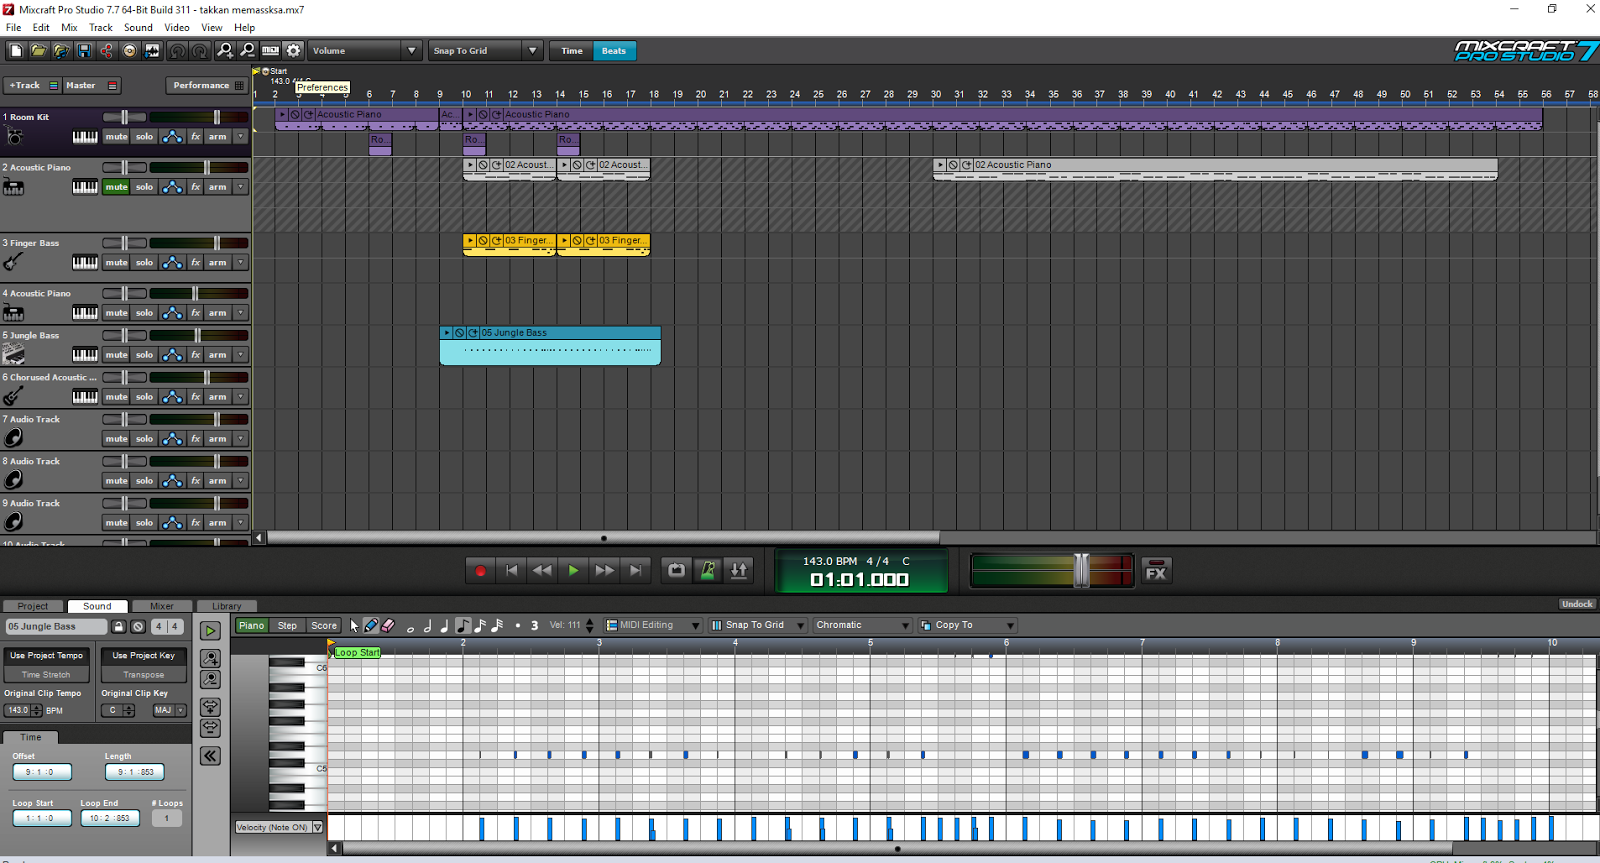Open Preferences via the gear icon

coord(293,50)
